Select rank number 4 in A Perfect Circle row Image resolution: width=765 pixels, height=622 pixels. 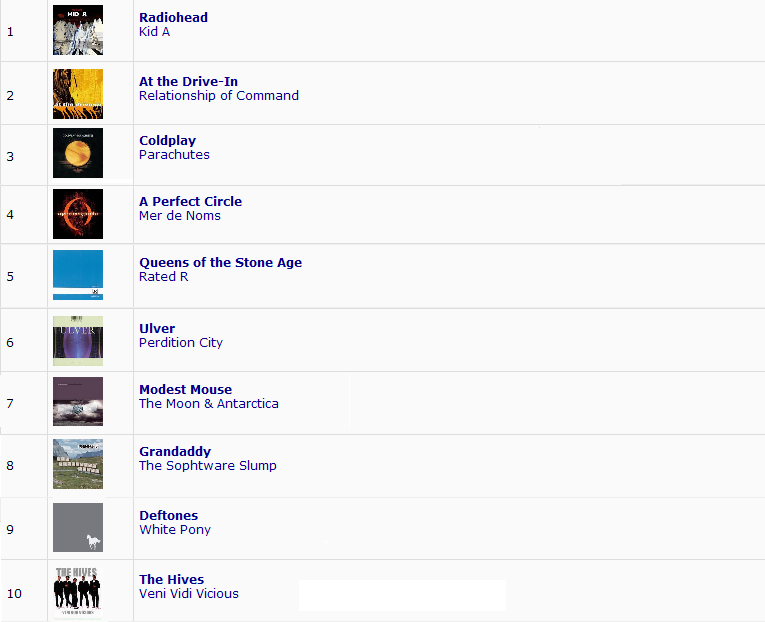10,215
